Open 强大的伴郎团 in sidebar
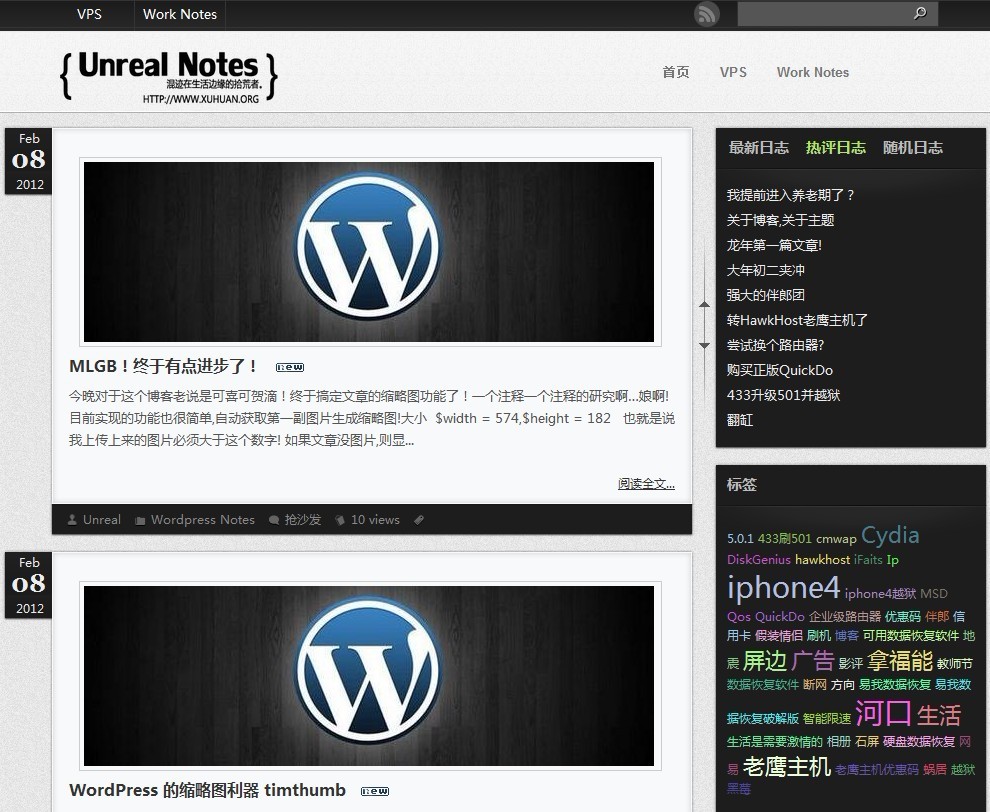Viewport: 990px width, 812px height. click(x=765, y=295)
